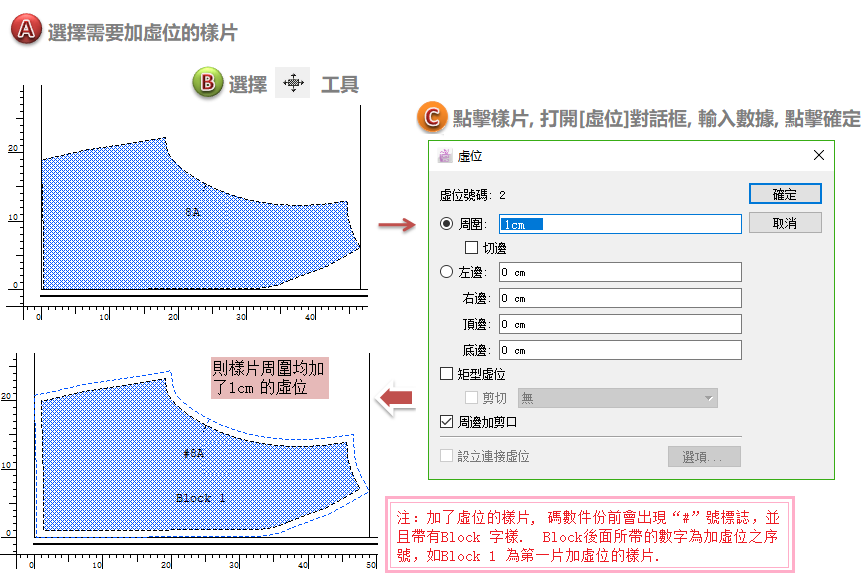Screen dimensions: 862x573
Task: Click the 選項... button
Action: click(x=704, y=457)
